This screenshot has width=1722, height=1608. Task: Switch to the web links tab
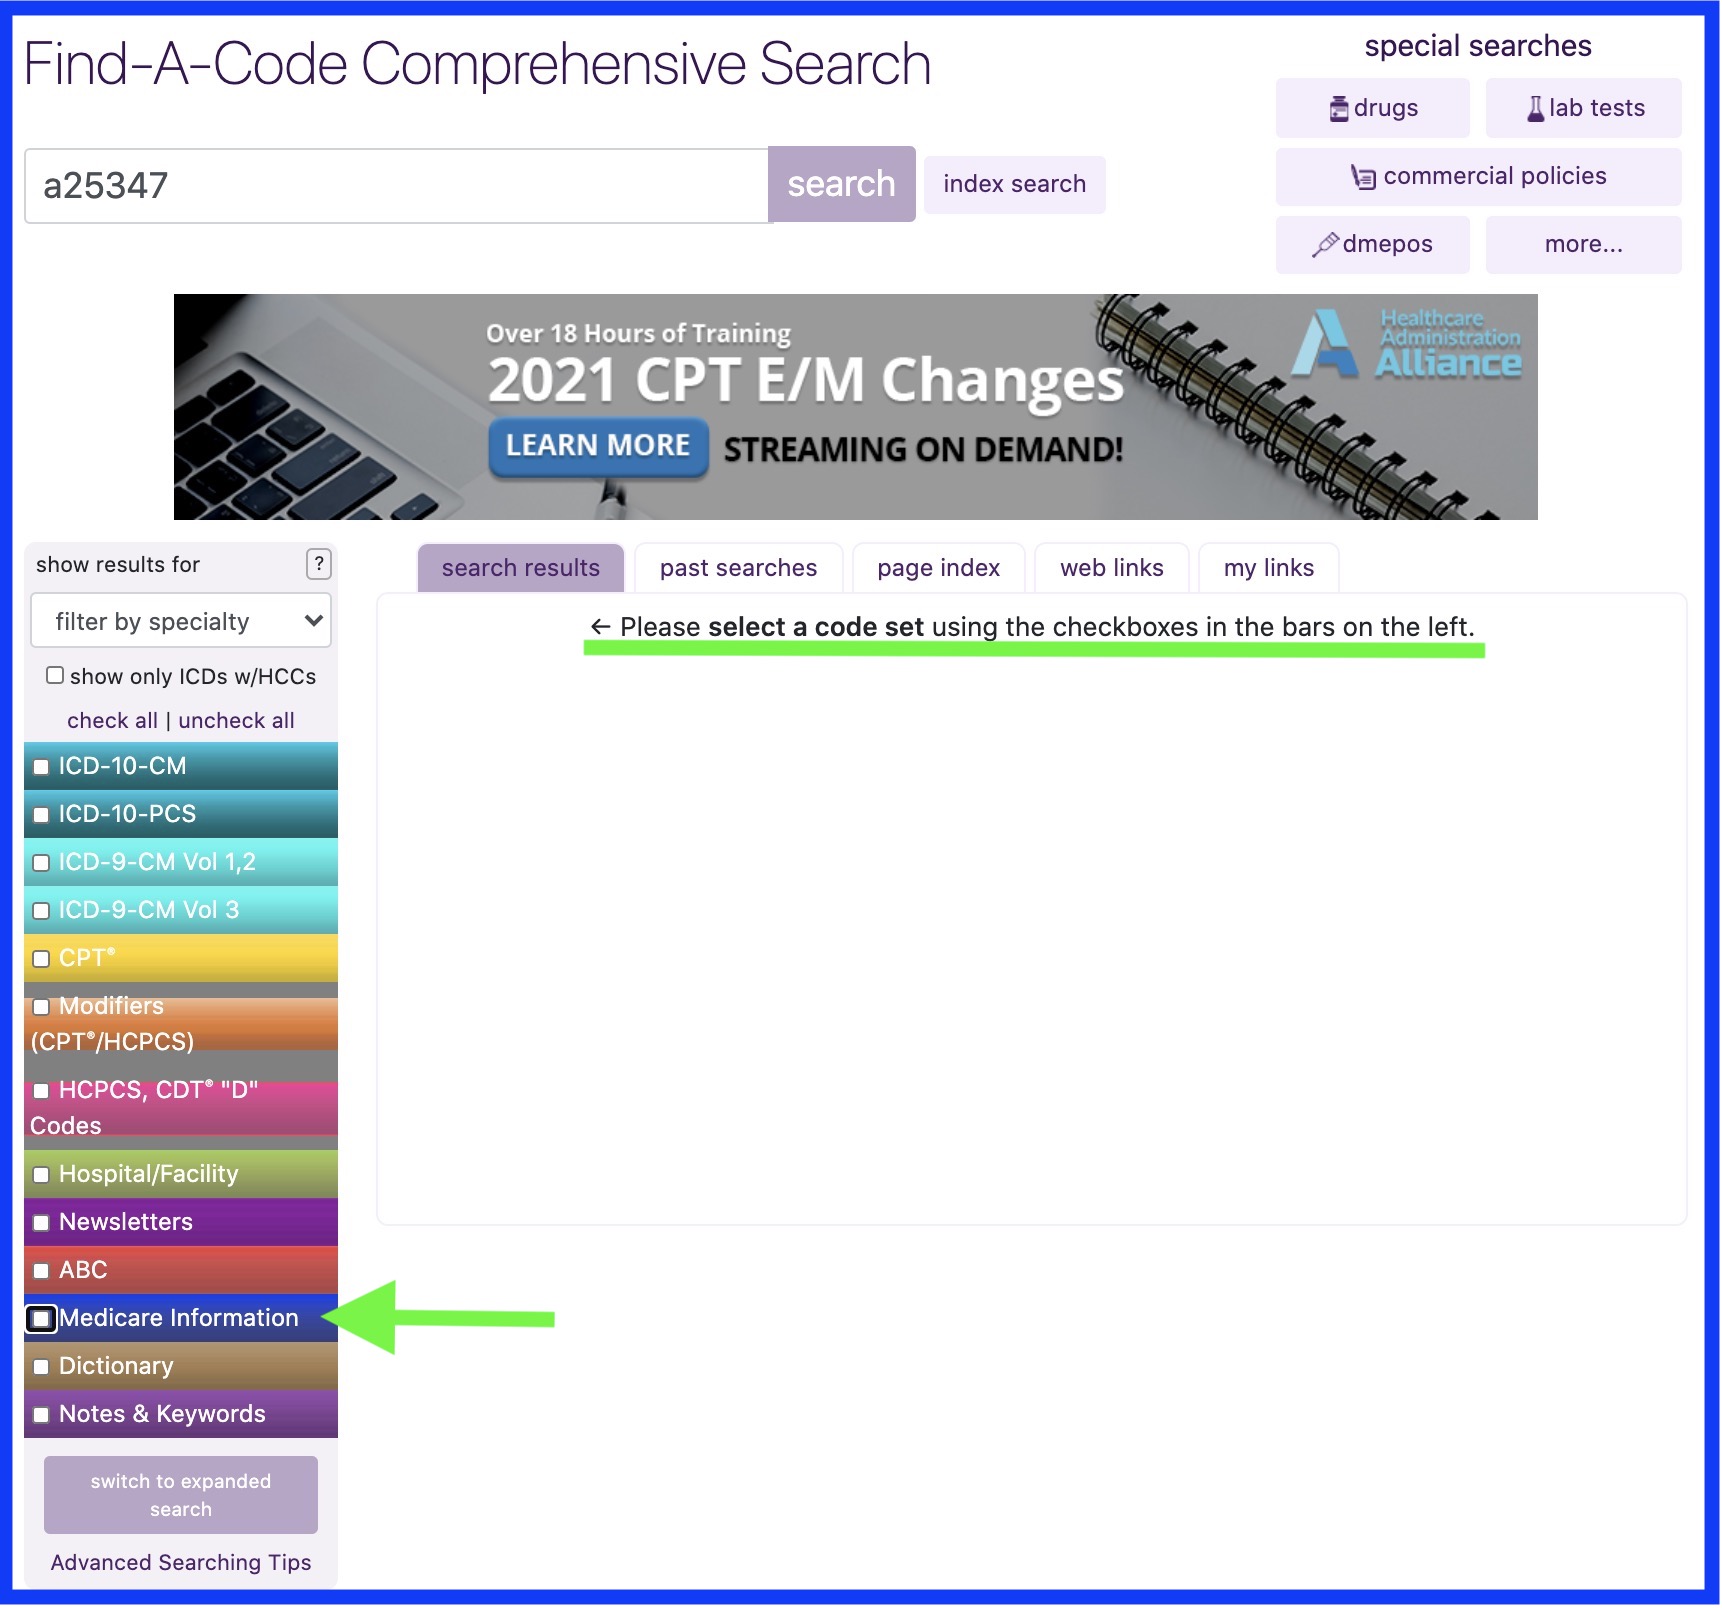1111,568
